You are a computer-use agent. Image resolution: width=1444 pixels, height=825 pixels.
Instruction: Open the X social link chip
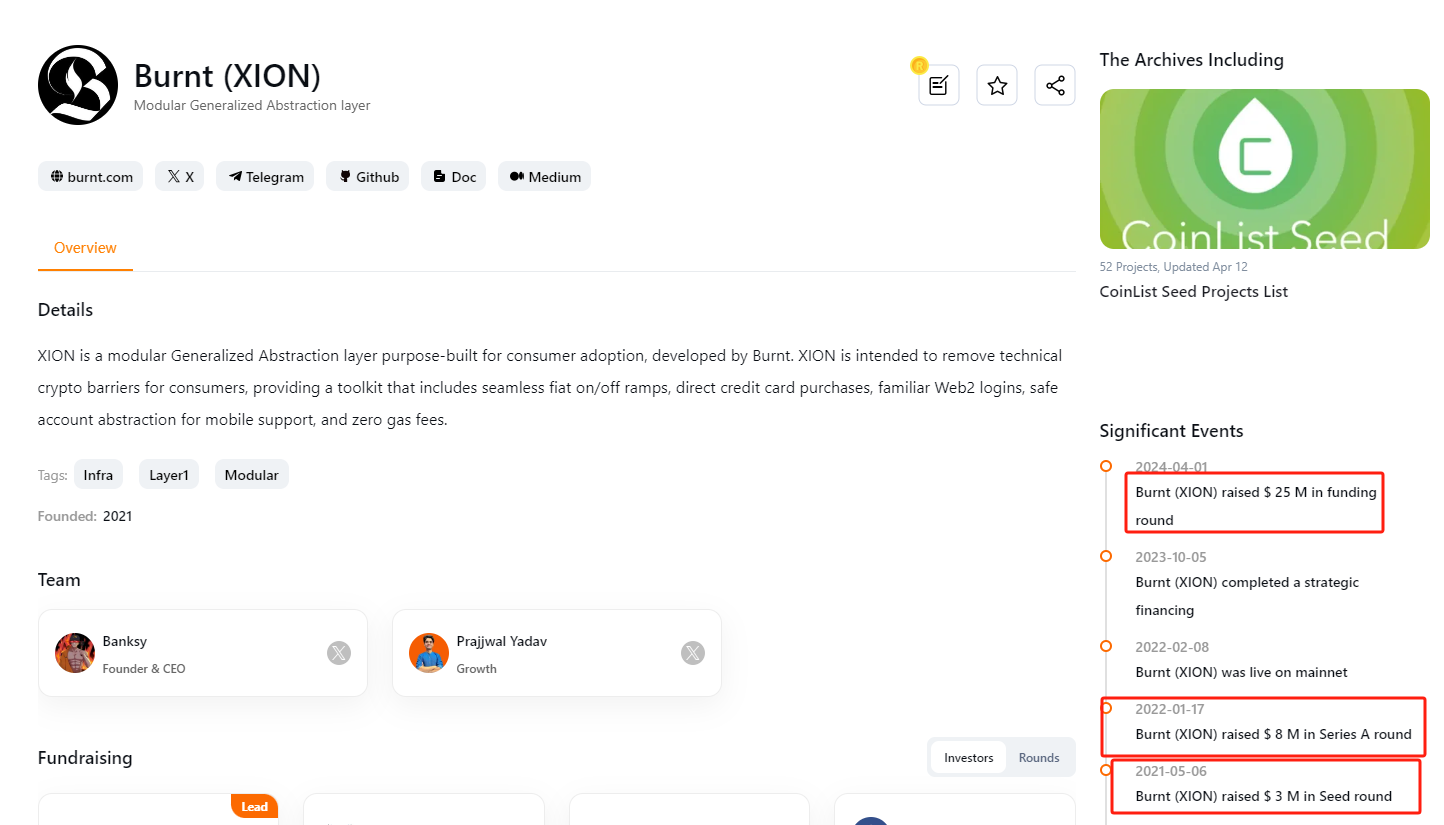coord(180,177)
